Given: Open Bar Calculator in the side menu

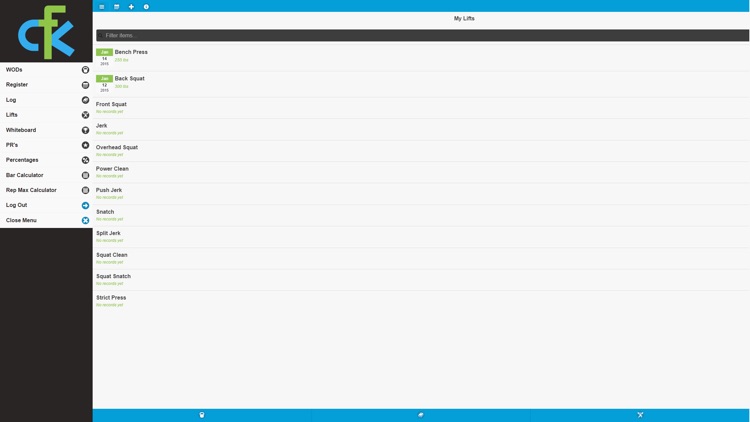Looking at the screenshot, I should pyautogui.click(x=46, y=175).
